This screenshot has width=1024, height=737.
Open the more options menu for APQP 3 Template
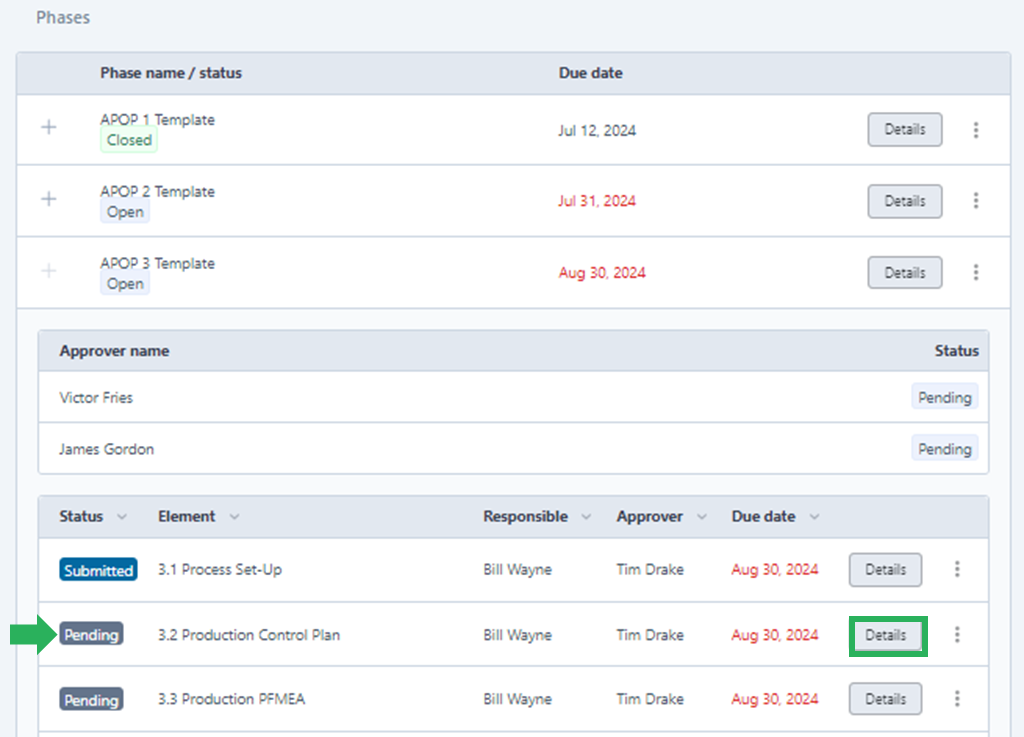coord(976,272)
